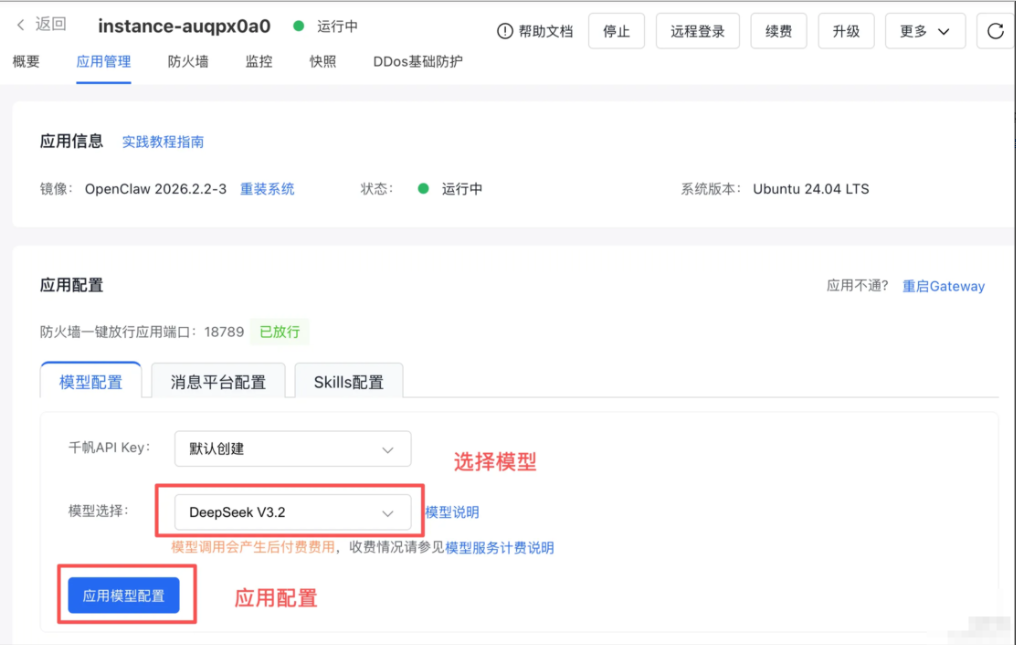Open the 实践教程指南 link
Image resolution: width=1016 pixels, height=645 pixels.
click(163, 142)
